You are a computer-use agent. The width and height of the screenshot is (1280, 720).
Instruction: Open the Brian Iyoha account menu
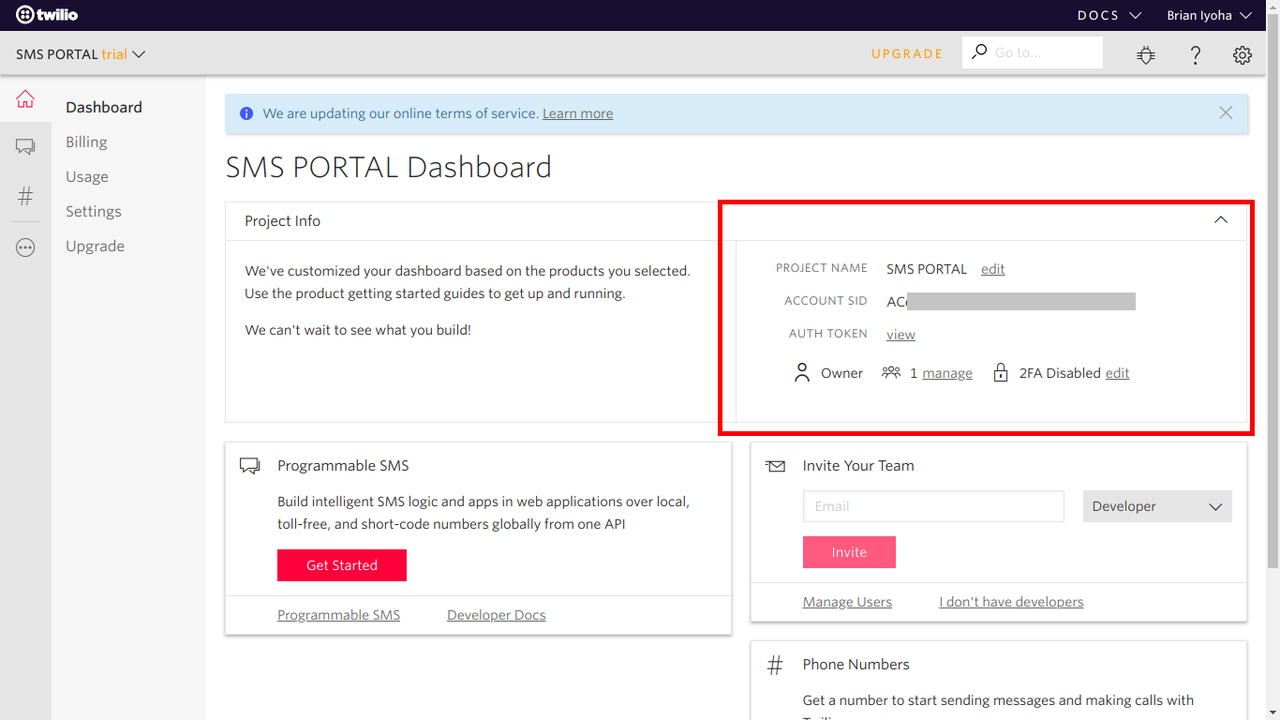click(1209, 15)
